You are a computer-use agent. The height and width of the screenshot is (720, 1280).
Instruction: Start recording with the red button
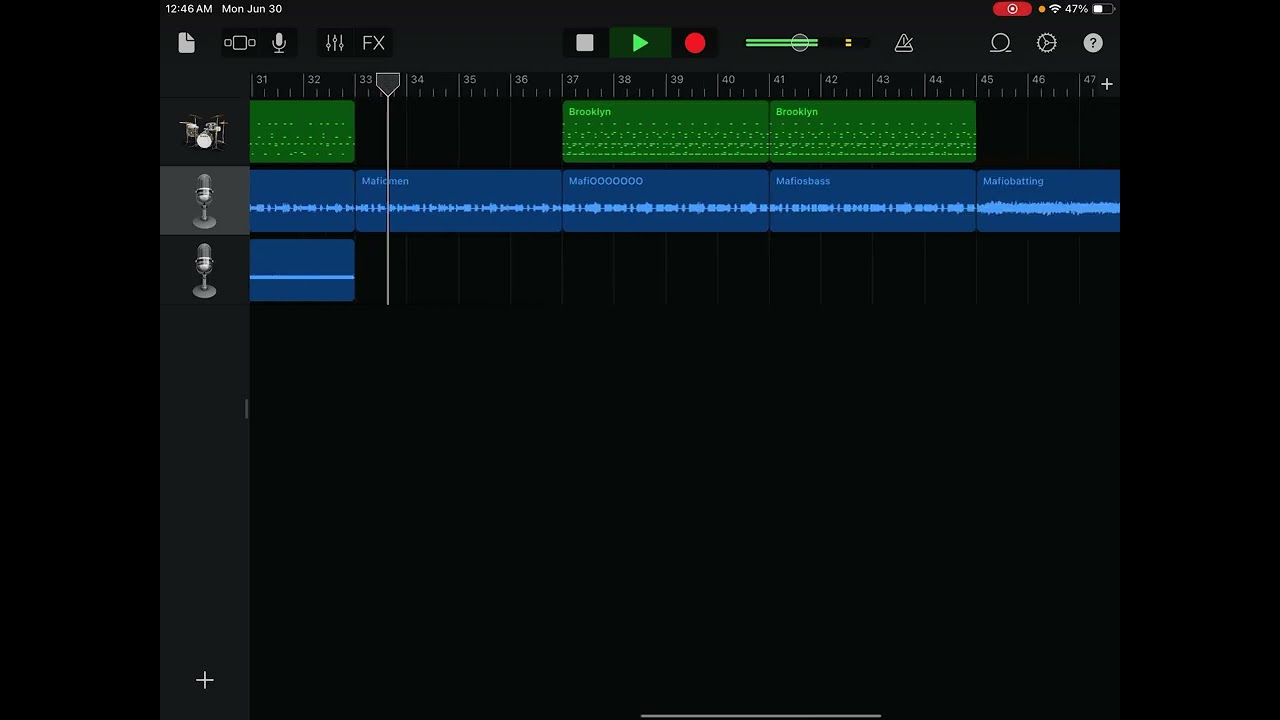(x=695, y=43)
